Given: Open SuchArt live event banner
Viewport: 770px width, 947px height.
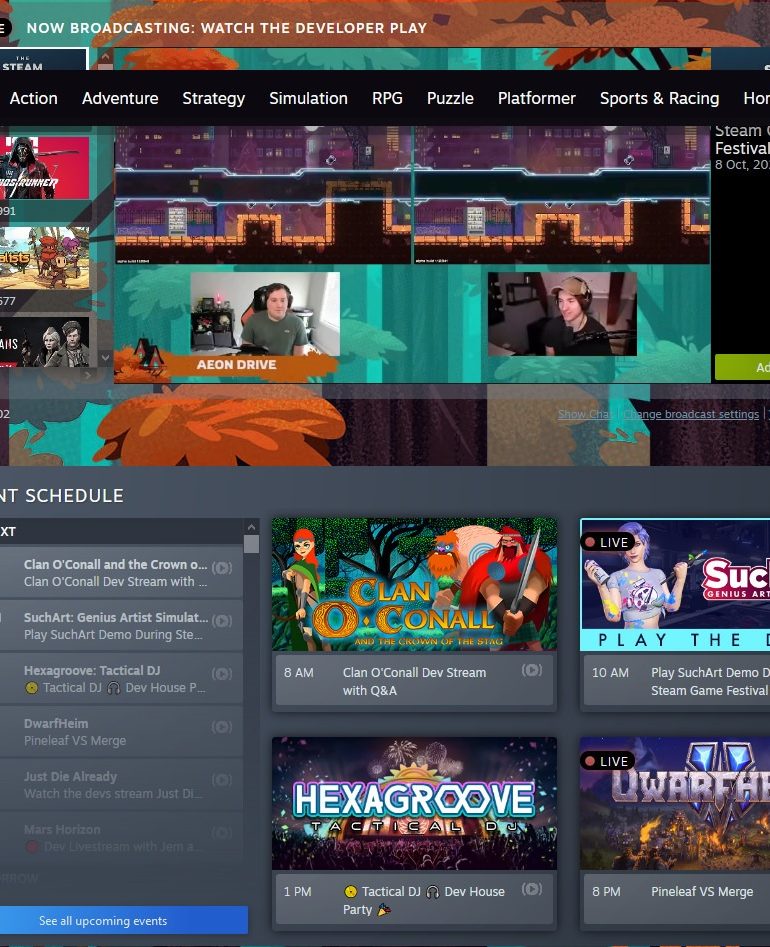Looking at the screenshot, I should click(x=675, y=585).
